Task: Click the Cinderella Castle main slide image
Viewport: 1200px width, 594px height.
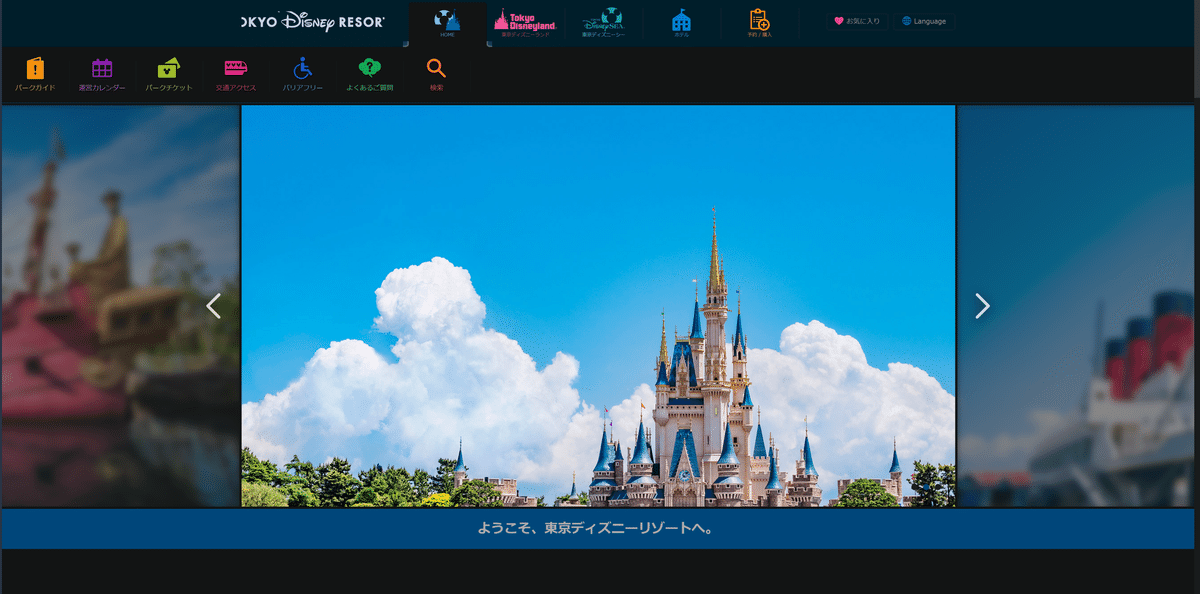Action: tap(598, 306)
